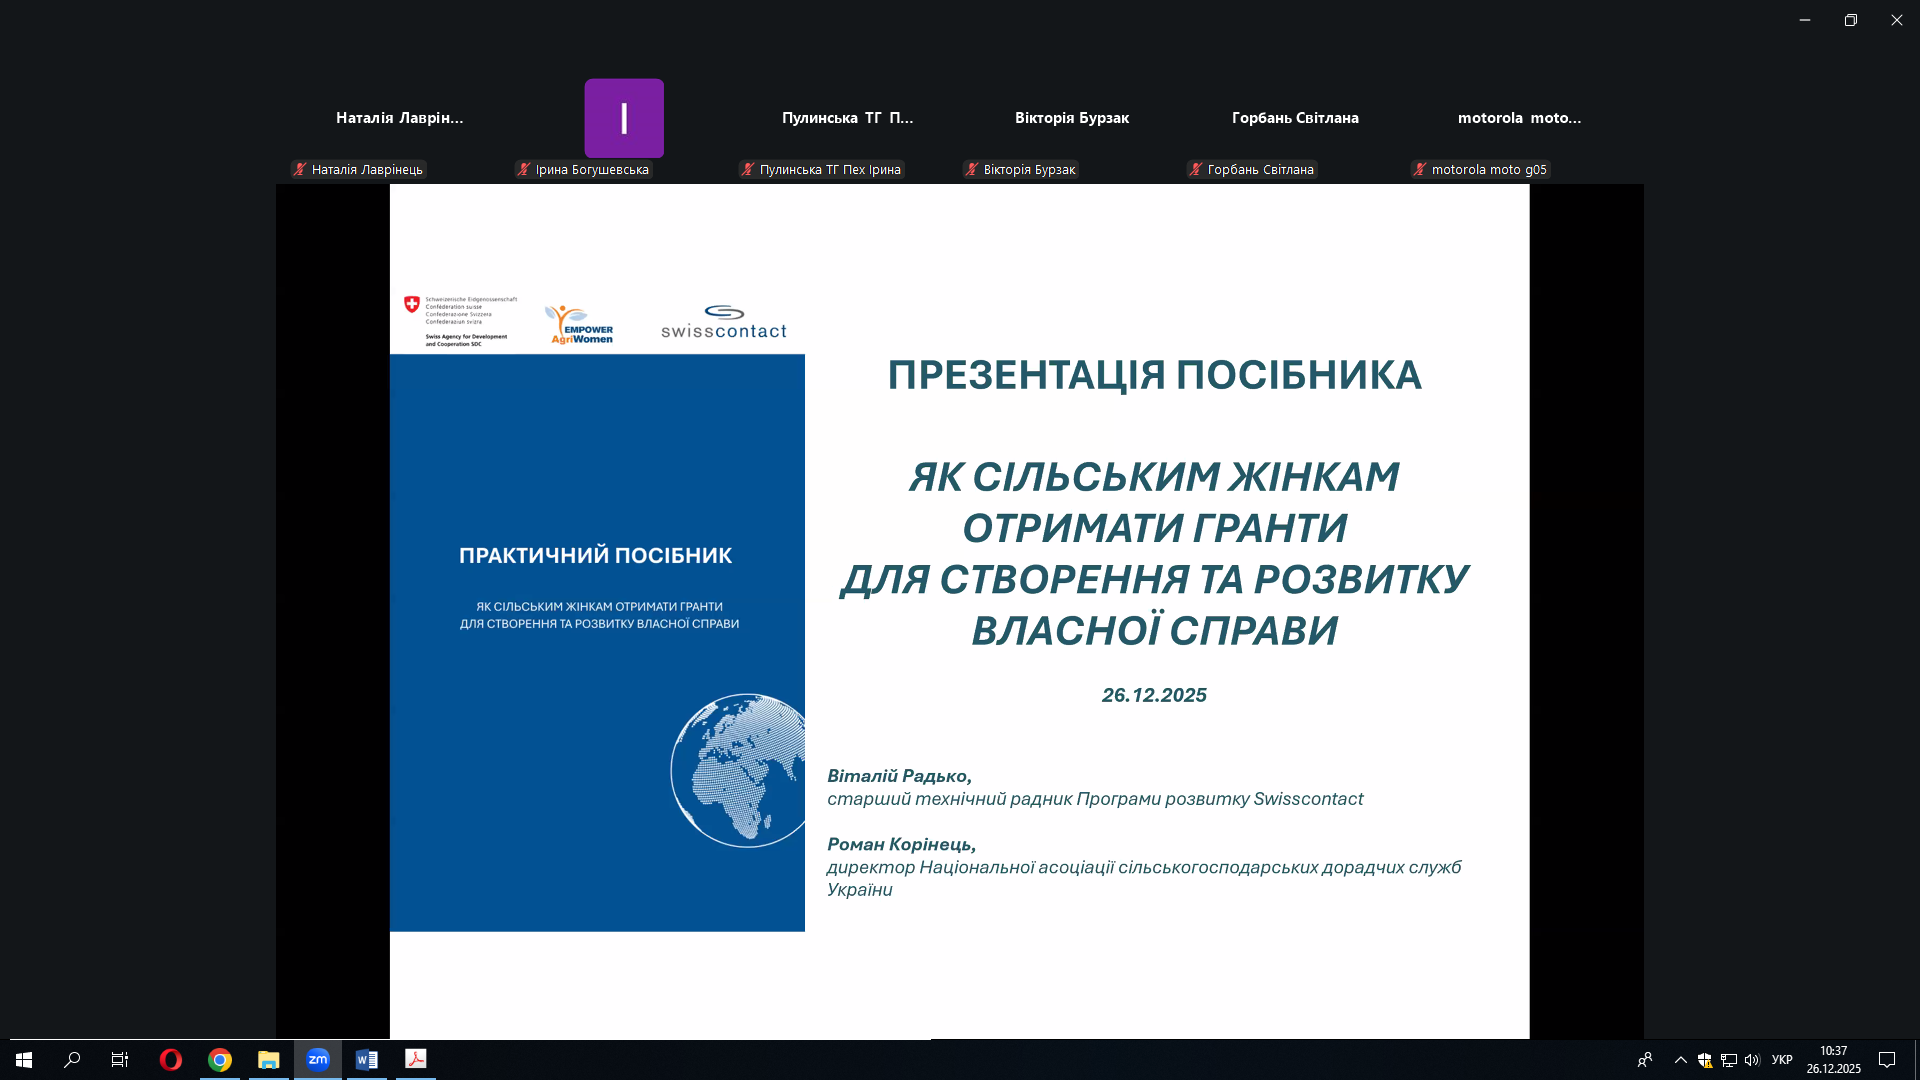The width and height of the screenshot is (1920, 1080).
Task: Select Вікторія Бурзак participant tile
Action: (x=1072, y=118)
